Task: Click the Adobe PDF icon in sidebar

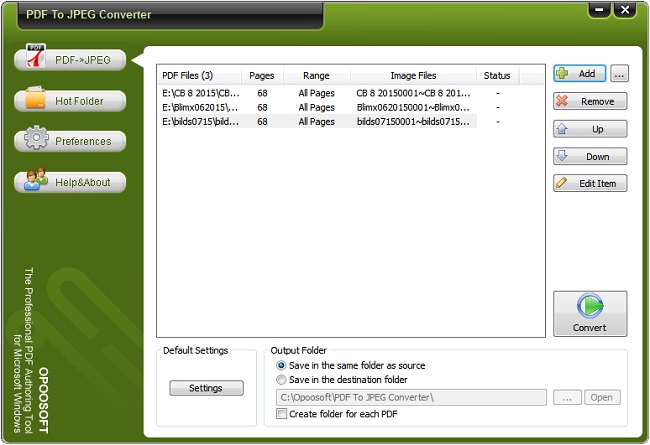Action: pyautogui.click(x=36, y=56)
